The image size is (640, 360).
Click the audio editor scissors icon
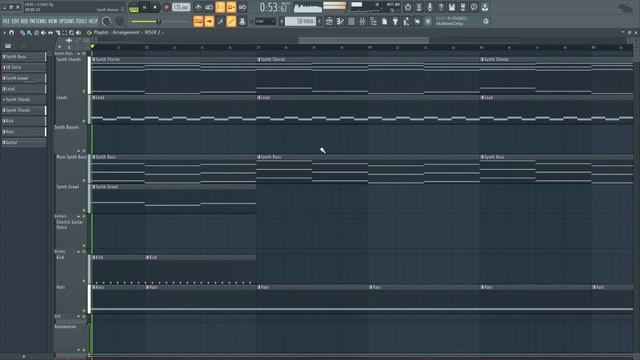pyautogui.click(x=419, y=7)
